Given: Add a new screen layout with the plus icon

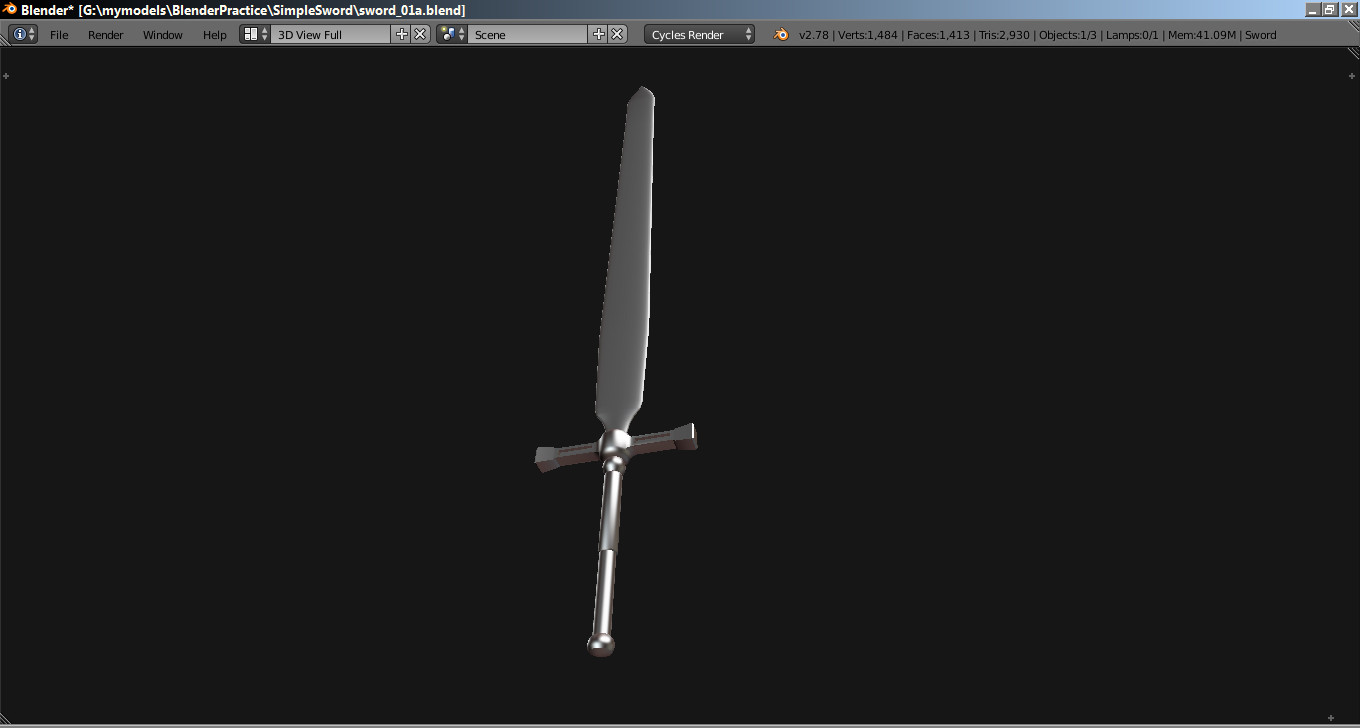Looking at the screenshot, I should click(400, 33).
